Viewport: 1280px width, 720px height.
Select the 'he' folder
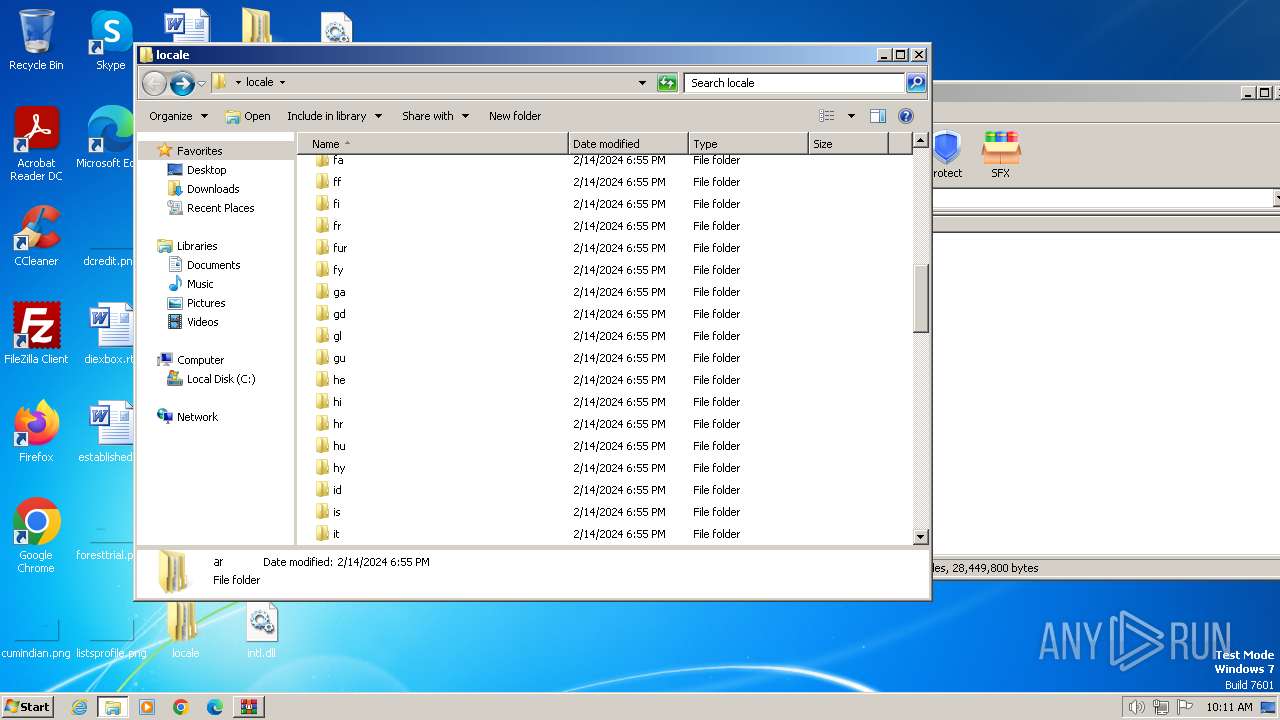coord(339,380)
